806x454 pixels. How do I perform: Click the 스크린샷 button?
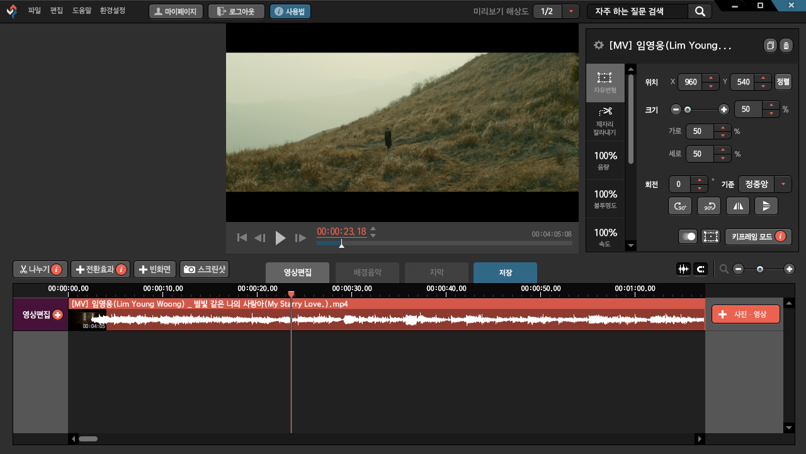205,269
